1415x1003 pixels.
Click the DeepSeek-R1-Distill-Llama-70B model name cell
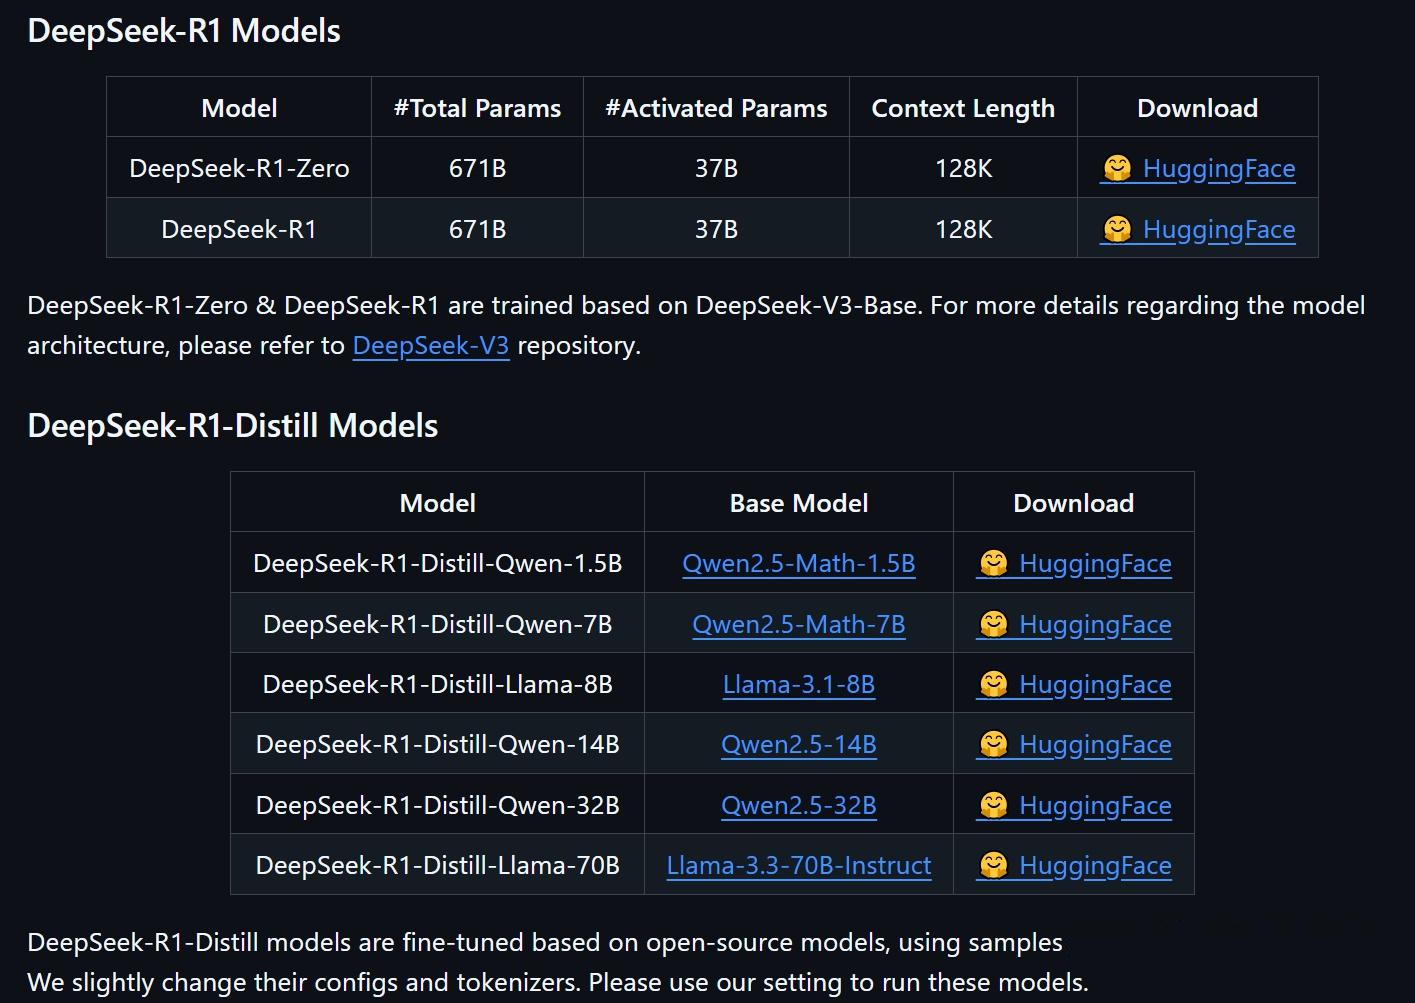click(438, 865)
